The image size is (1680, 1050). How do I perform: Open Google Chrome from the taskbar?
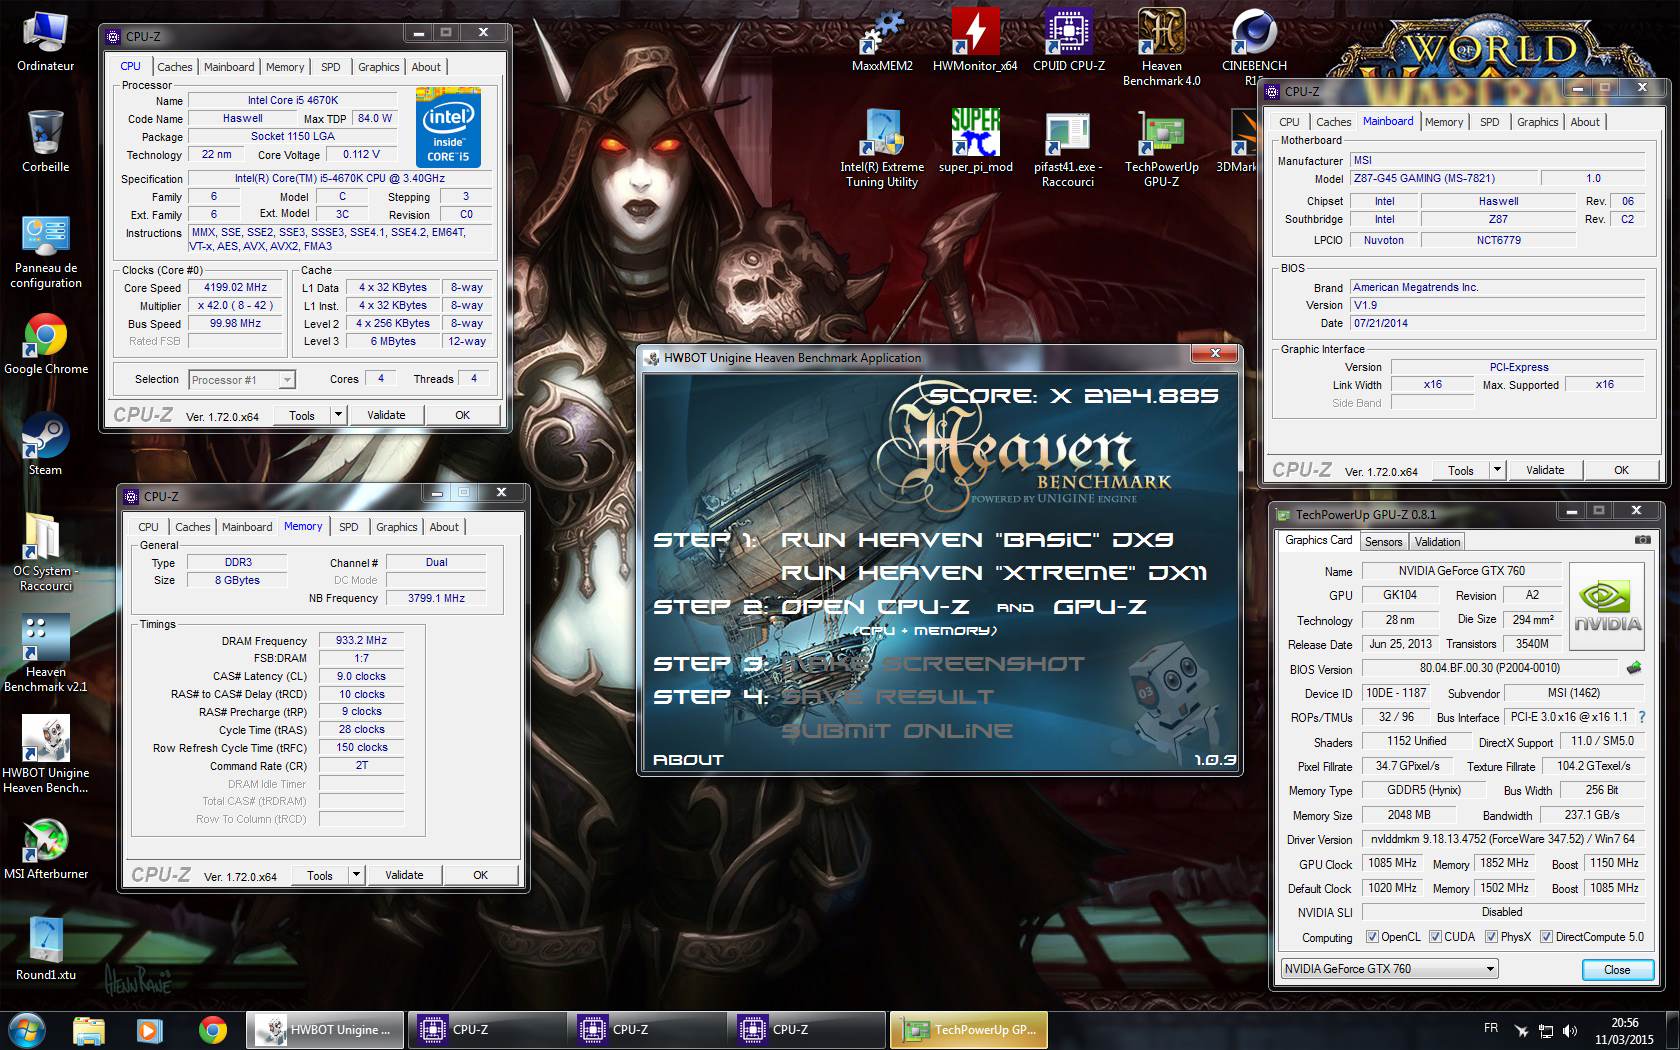coord(213,1029)
